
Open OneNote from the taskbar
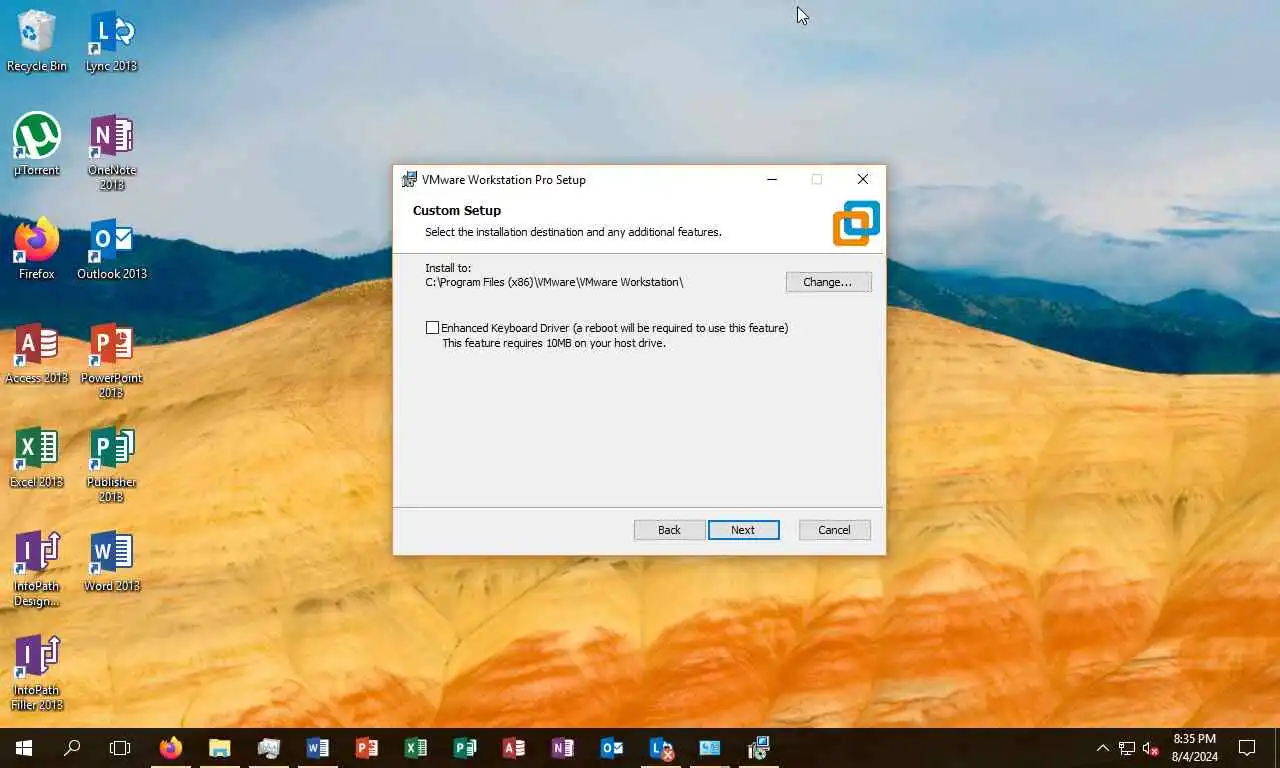563,748
